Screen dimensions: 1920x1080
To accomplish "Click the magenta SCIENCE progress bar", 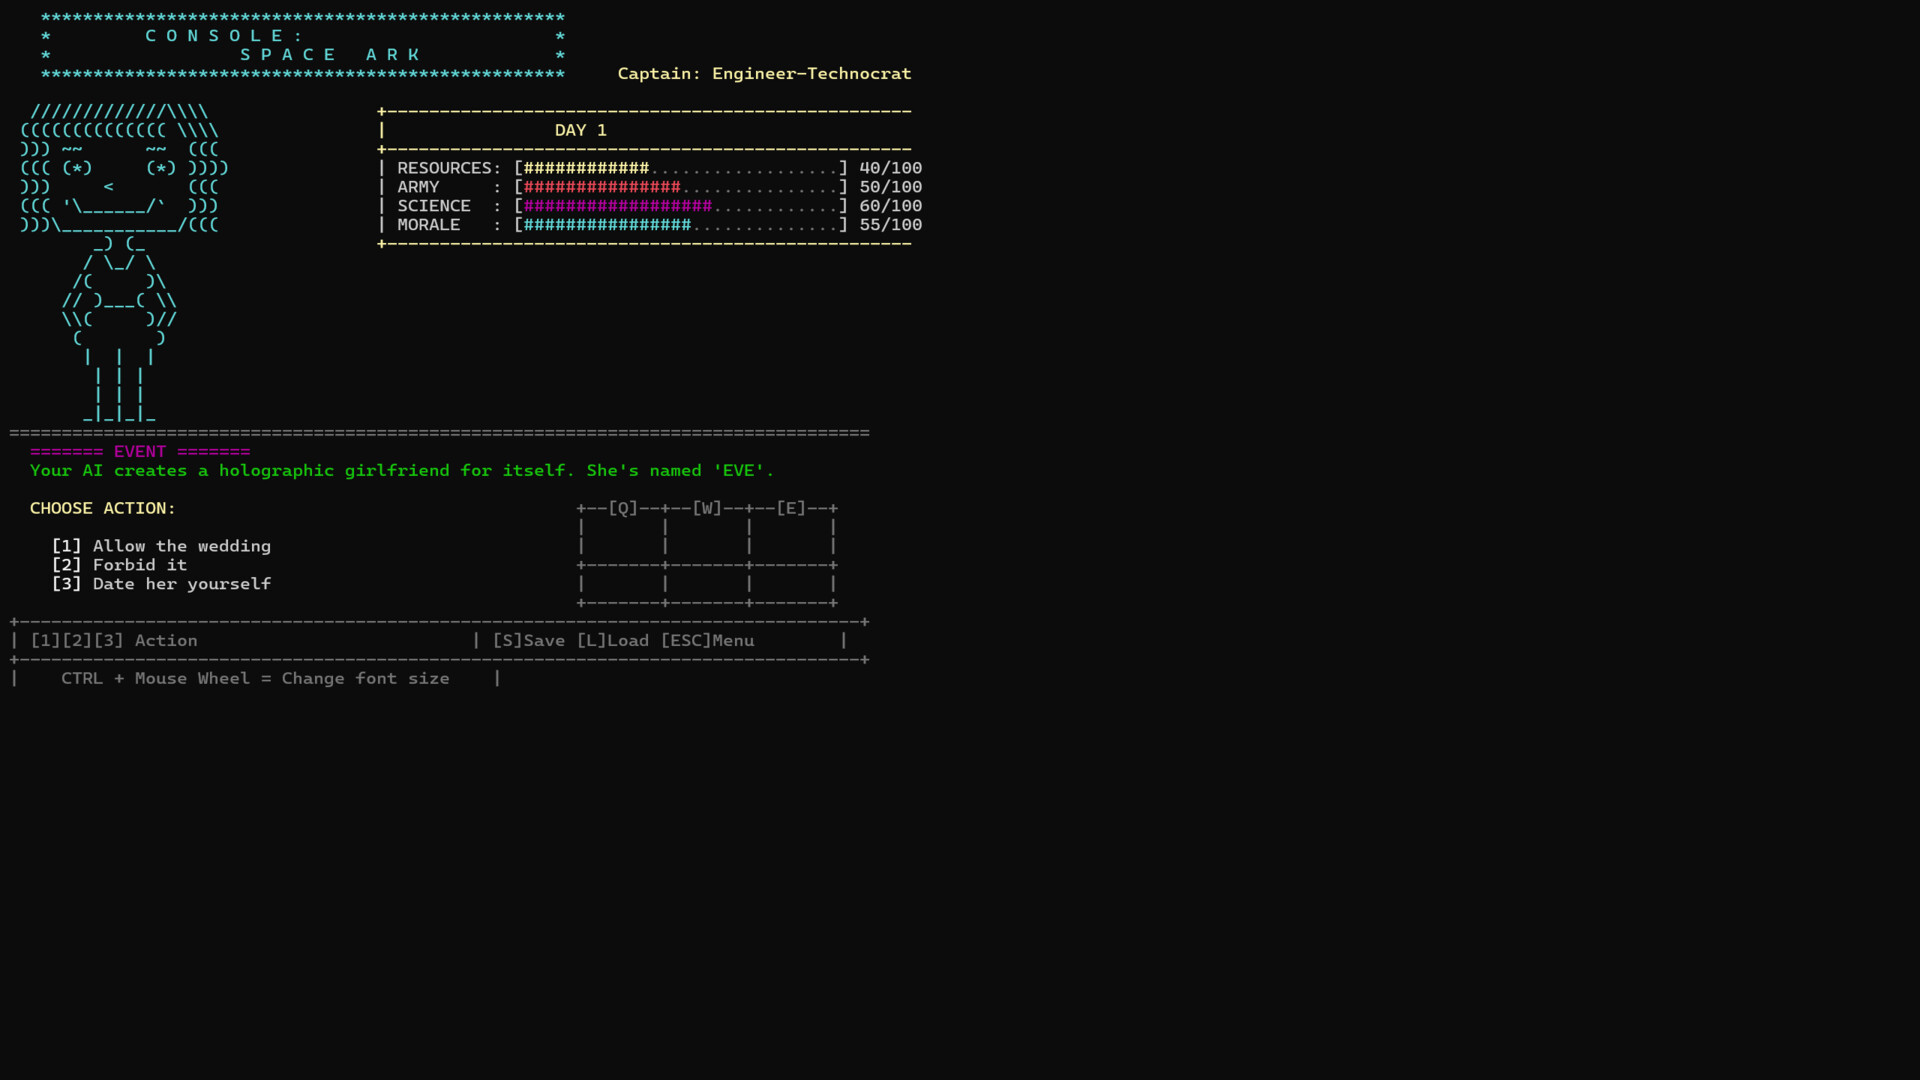I will point(681,206).
